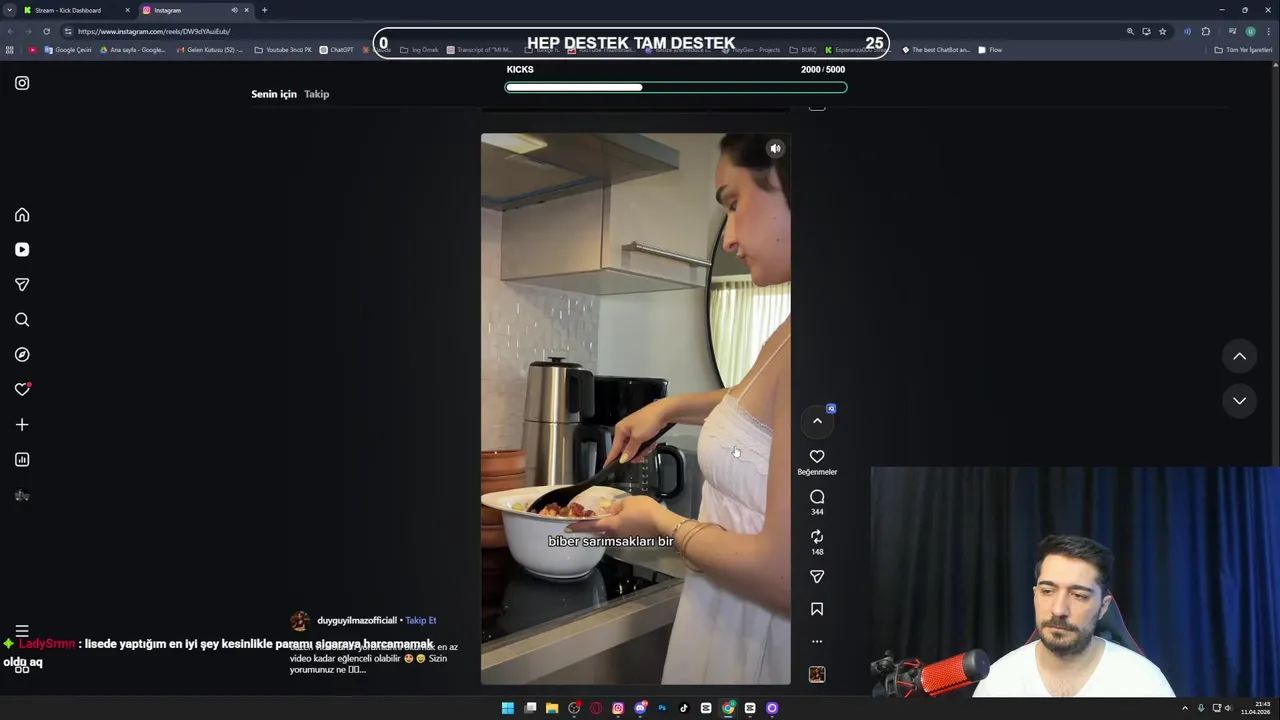Follow the creator with Takip Et
This screenshot has width=1280, height=720.
(421, 621)
